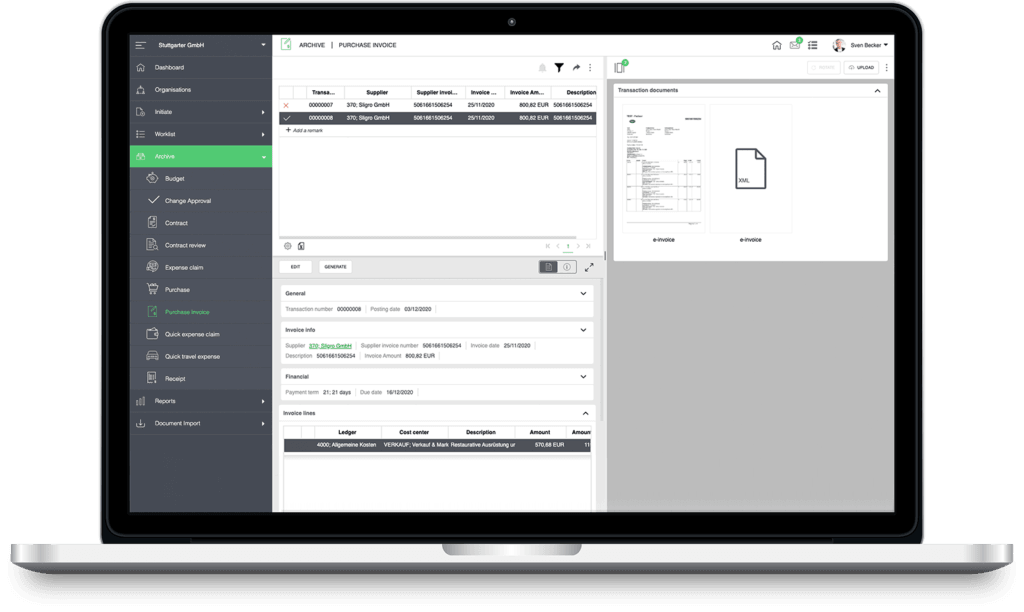The image size is (1024, 612).
Task: Expand the Reports menu in the sidebar
Action: click(200, 401)
